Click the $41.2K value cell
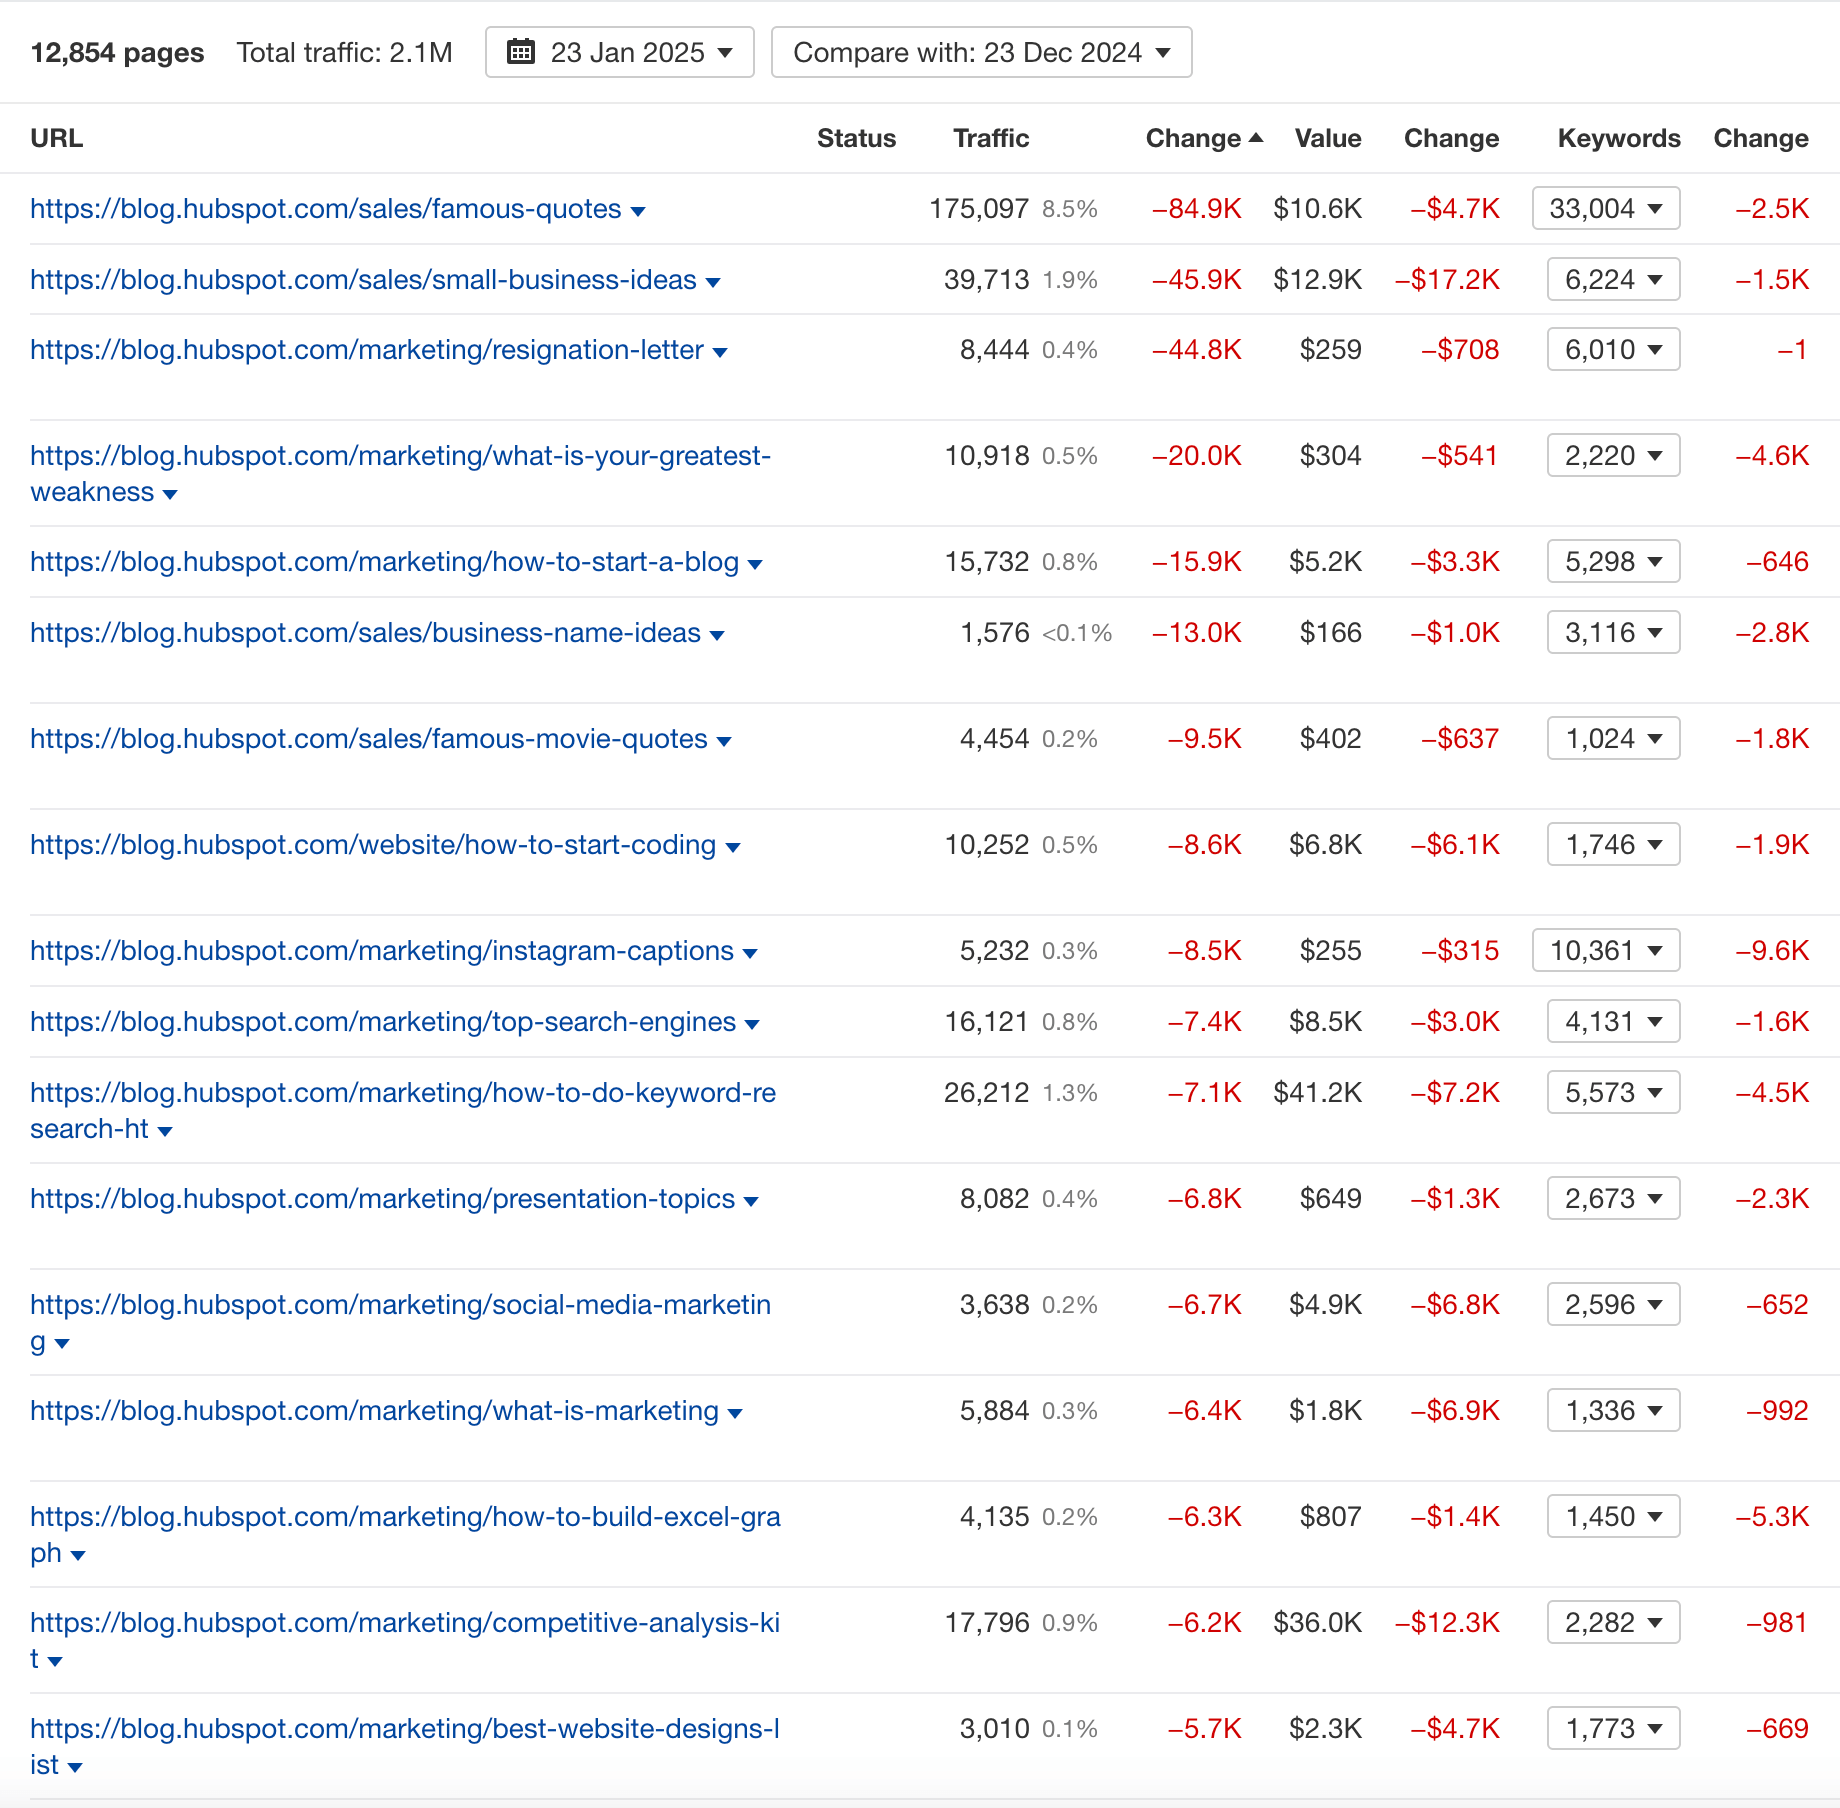Screen dimensions: 1840x1808 coord(1317,1092)
